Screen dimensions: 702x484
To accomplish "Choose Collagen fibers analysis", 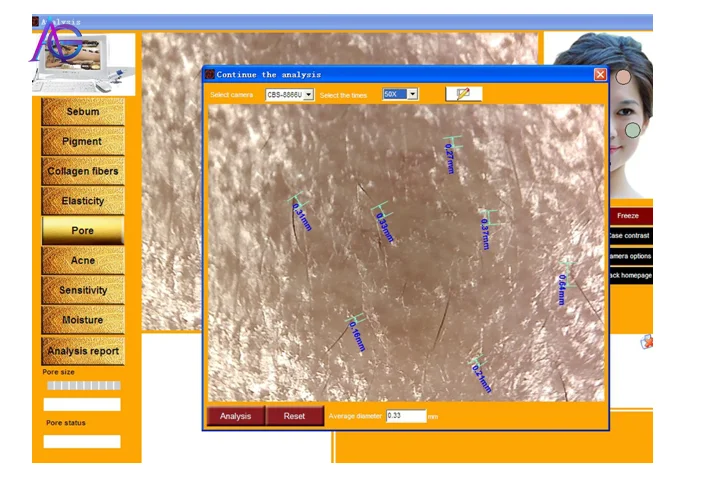I will [83, 171].
